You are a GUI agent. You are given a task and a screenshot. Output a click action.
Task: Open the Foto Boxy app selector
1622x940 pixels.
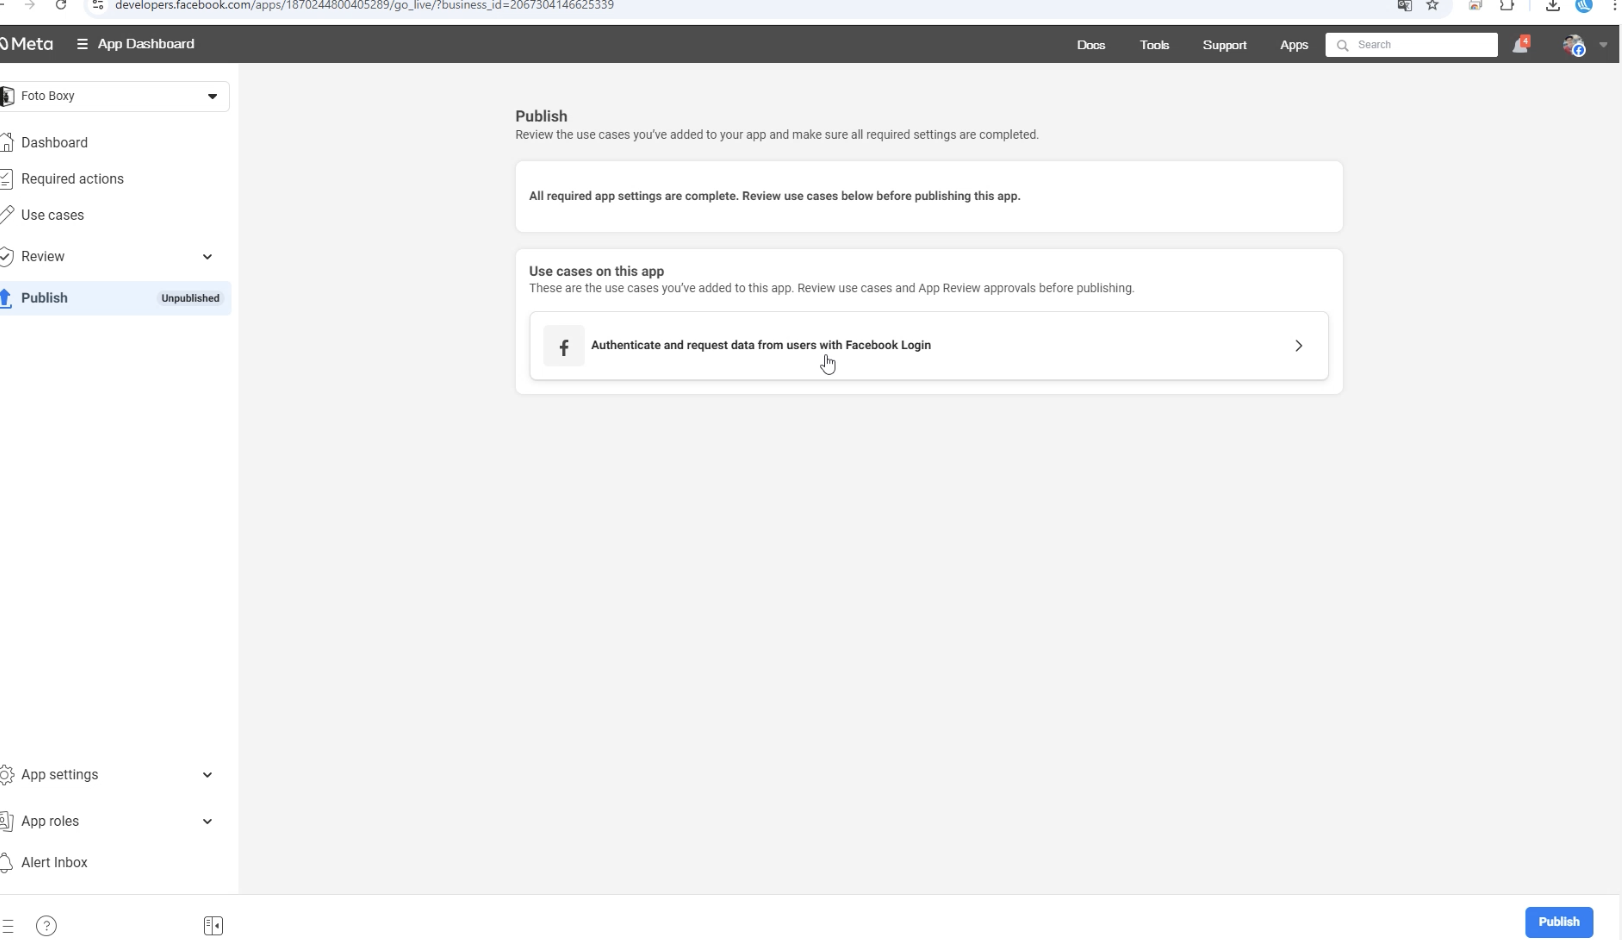point(114,96)
